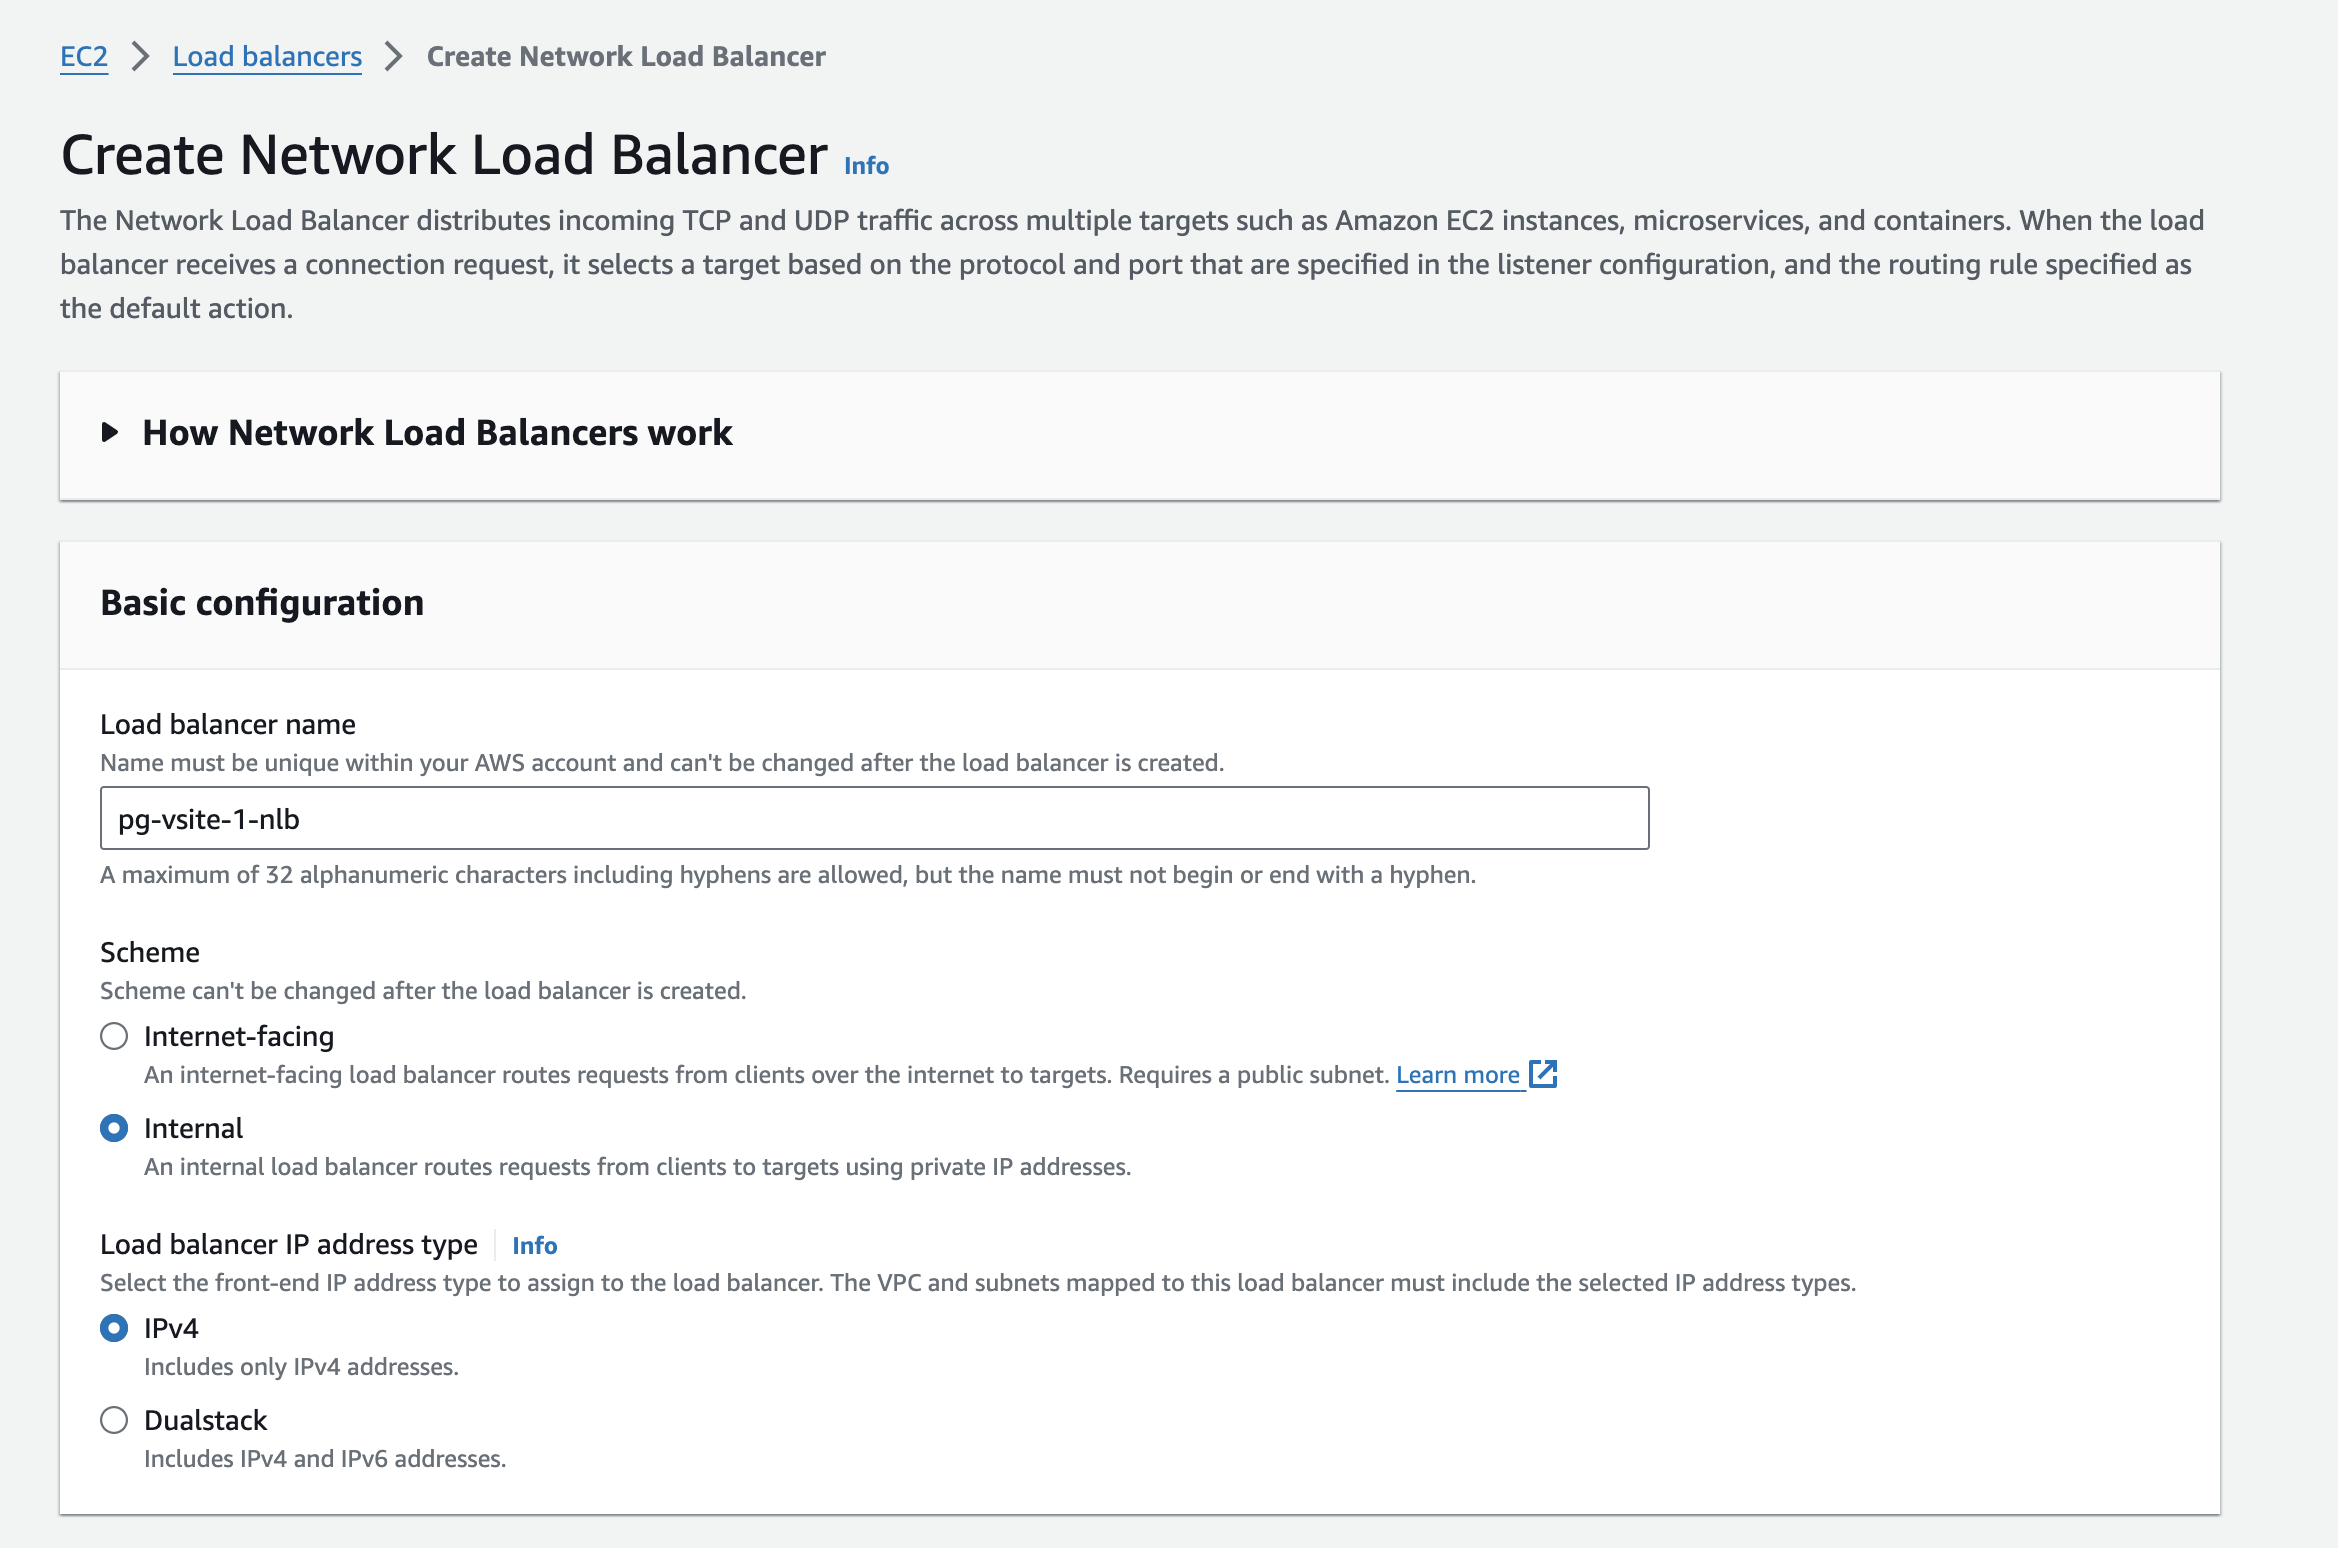This screenshot has width=2338, height=1548.
Task: Click the chevron separator after Load balancers breadcrumb
Action: click(x=394, y=56)
